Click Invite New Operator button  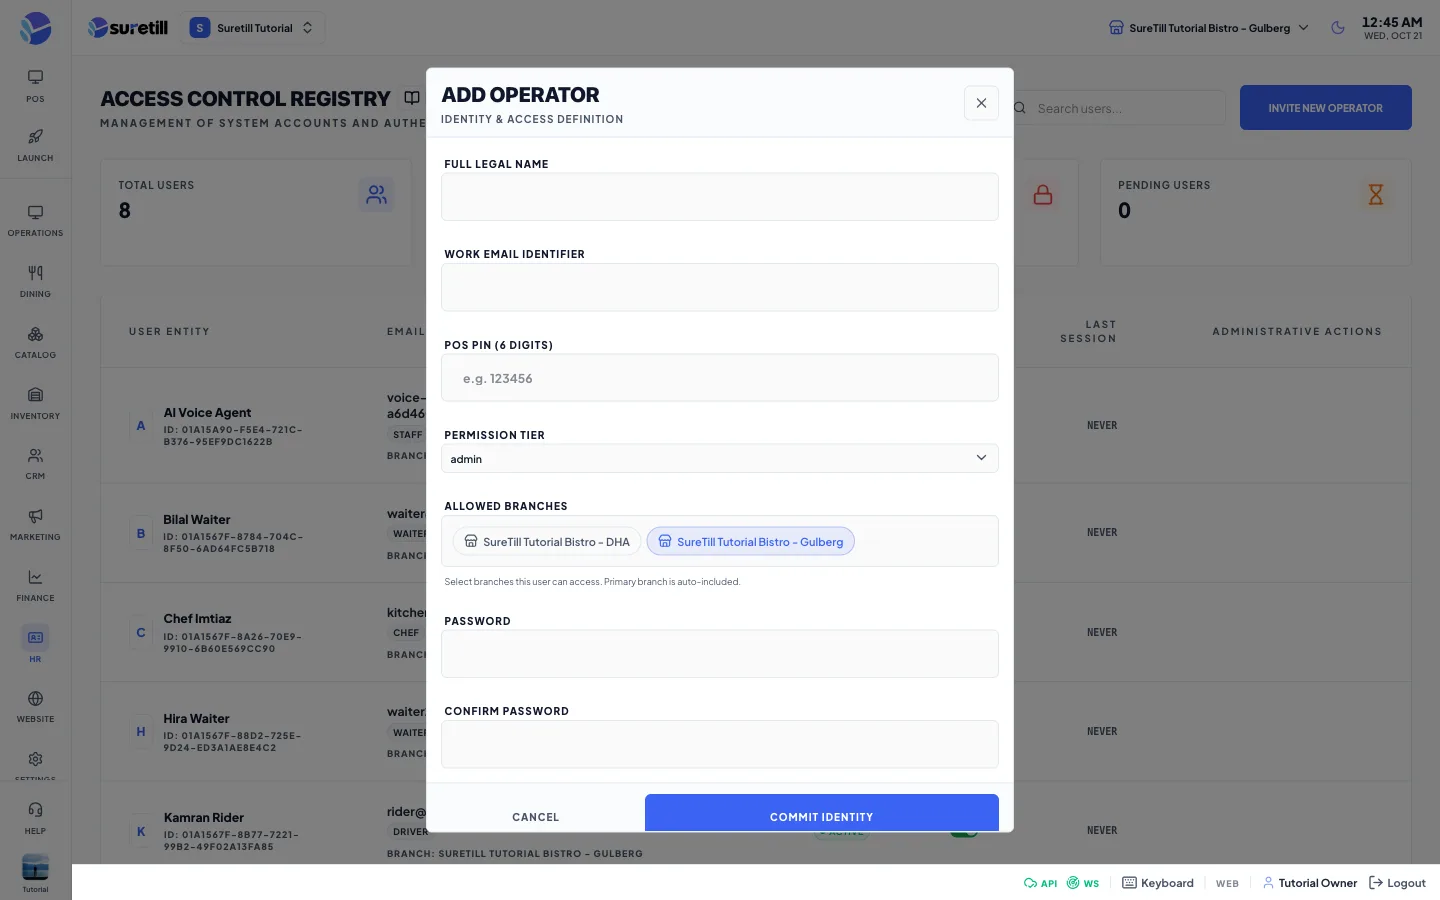tap(1326, 108)
